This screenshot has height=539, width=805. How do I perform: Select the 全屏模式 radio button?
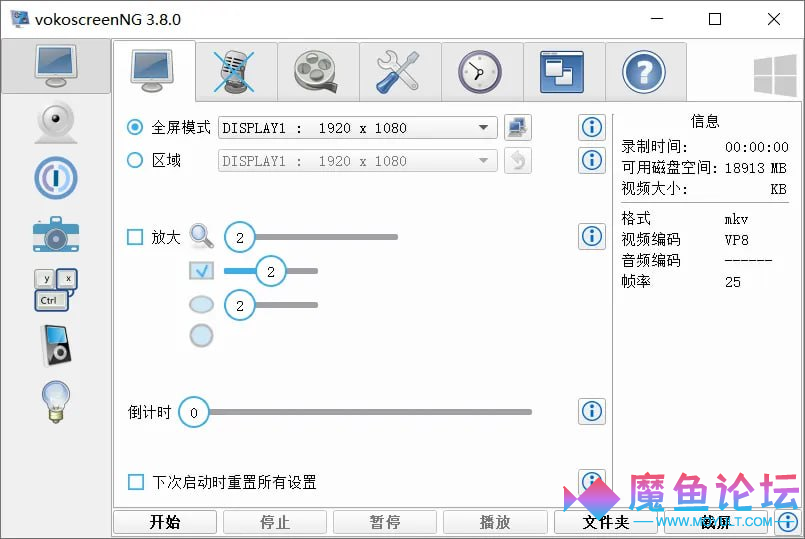(135, 127)
